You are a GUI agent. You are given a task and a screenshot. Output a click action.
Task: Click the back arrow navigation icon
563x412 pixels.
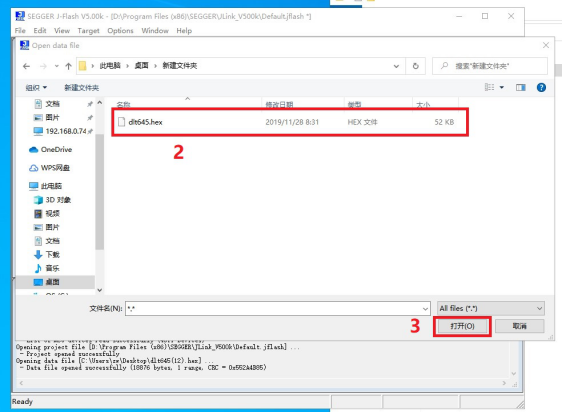point(26,66)
